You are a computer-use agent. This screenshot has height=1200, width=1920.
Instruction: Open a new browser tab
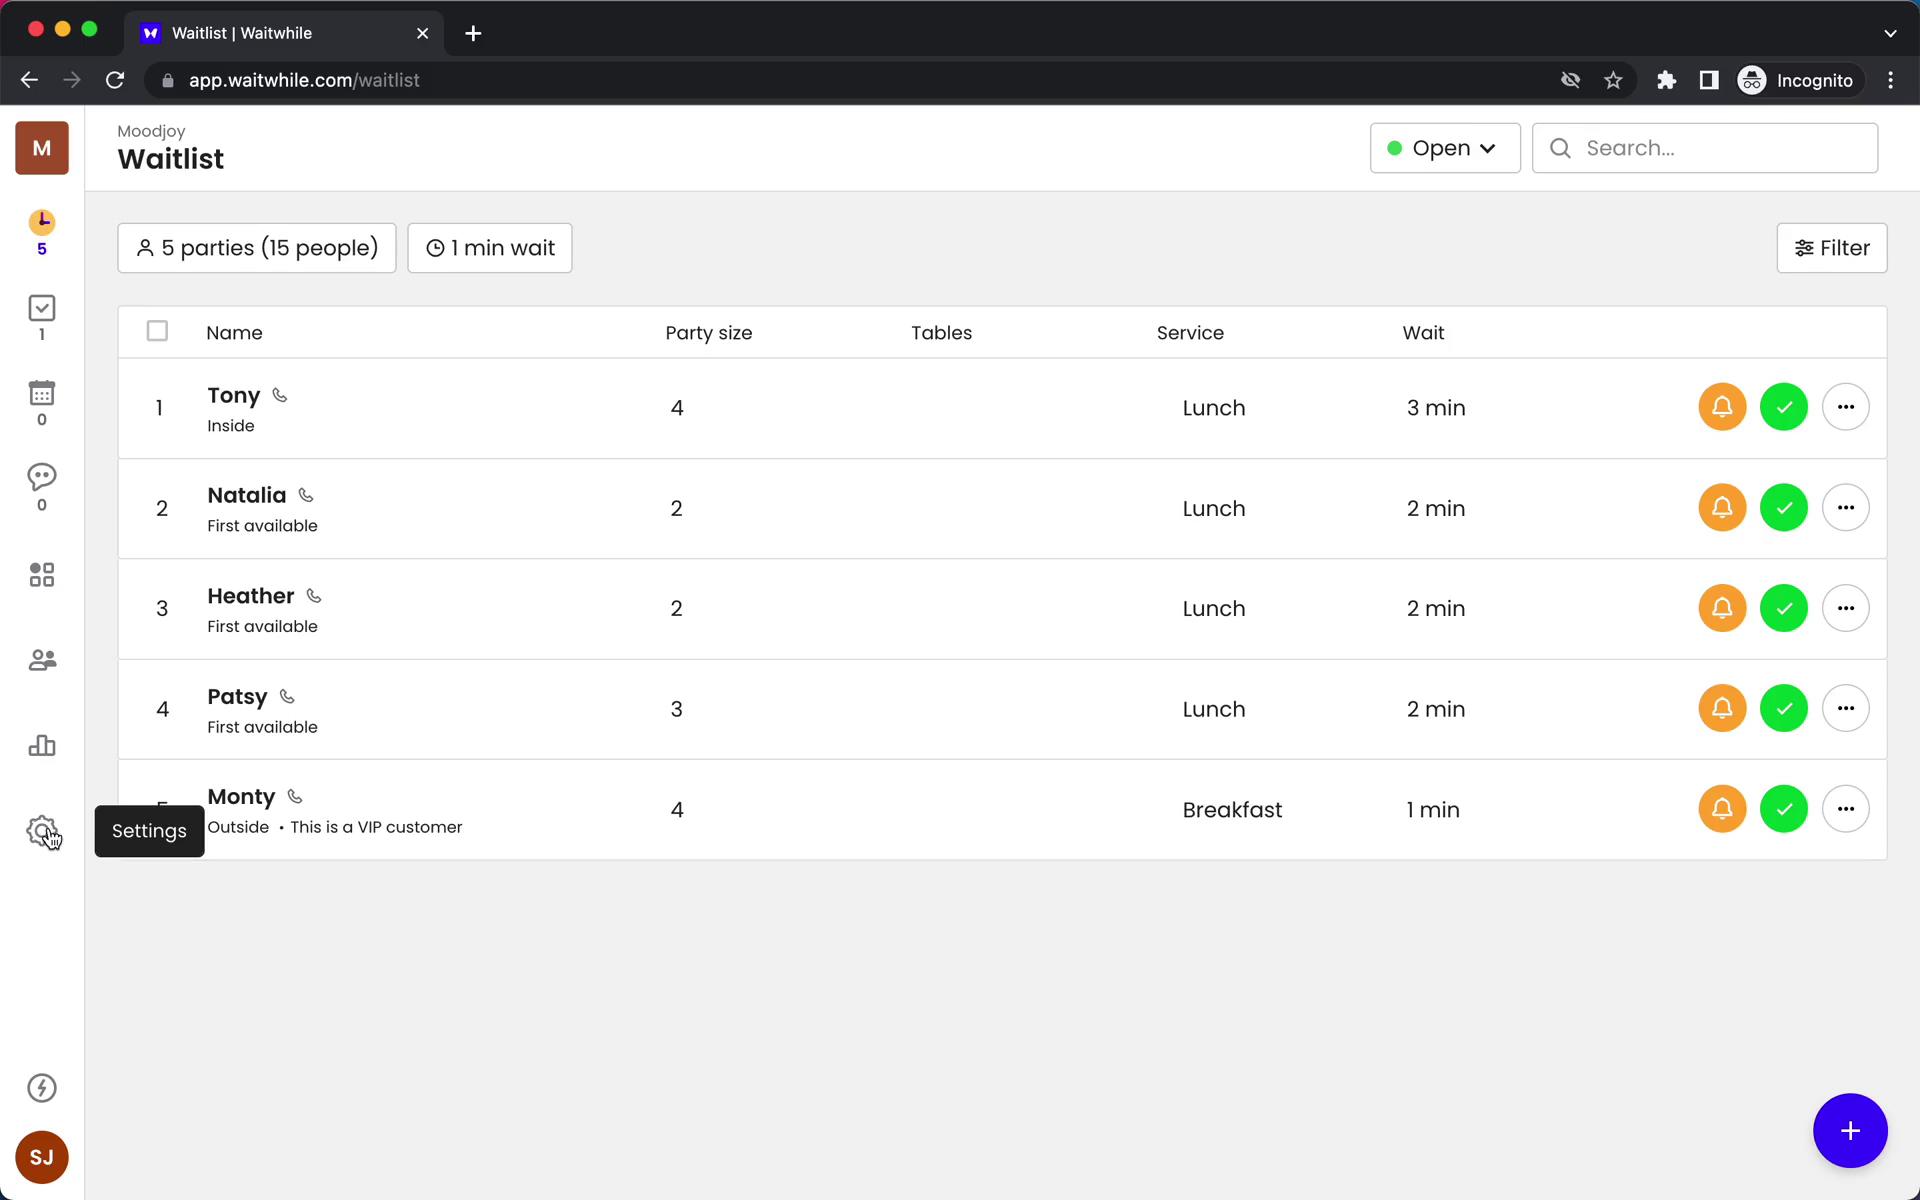473,33
